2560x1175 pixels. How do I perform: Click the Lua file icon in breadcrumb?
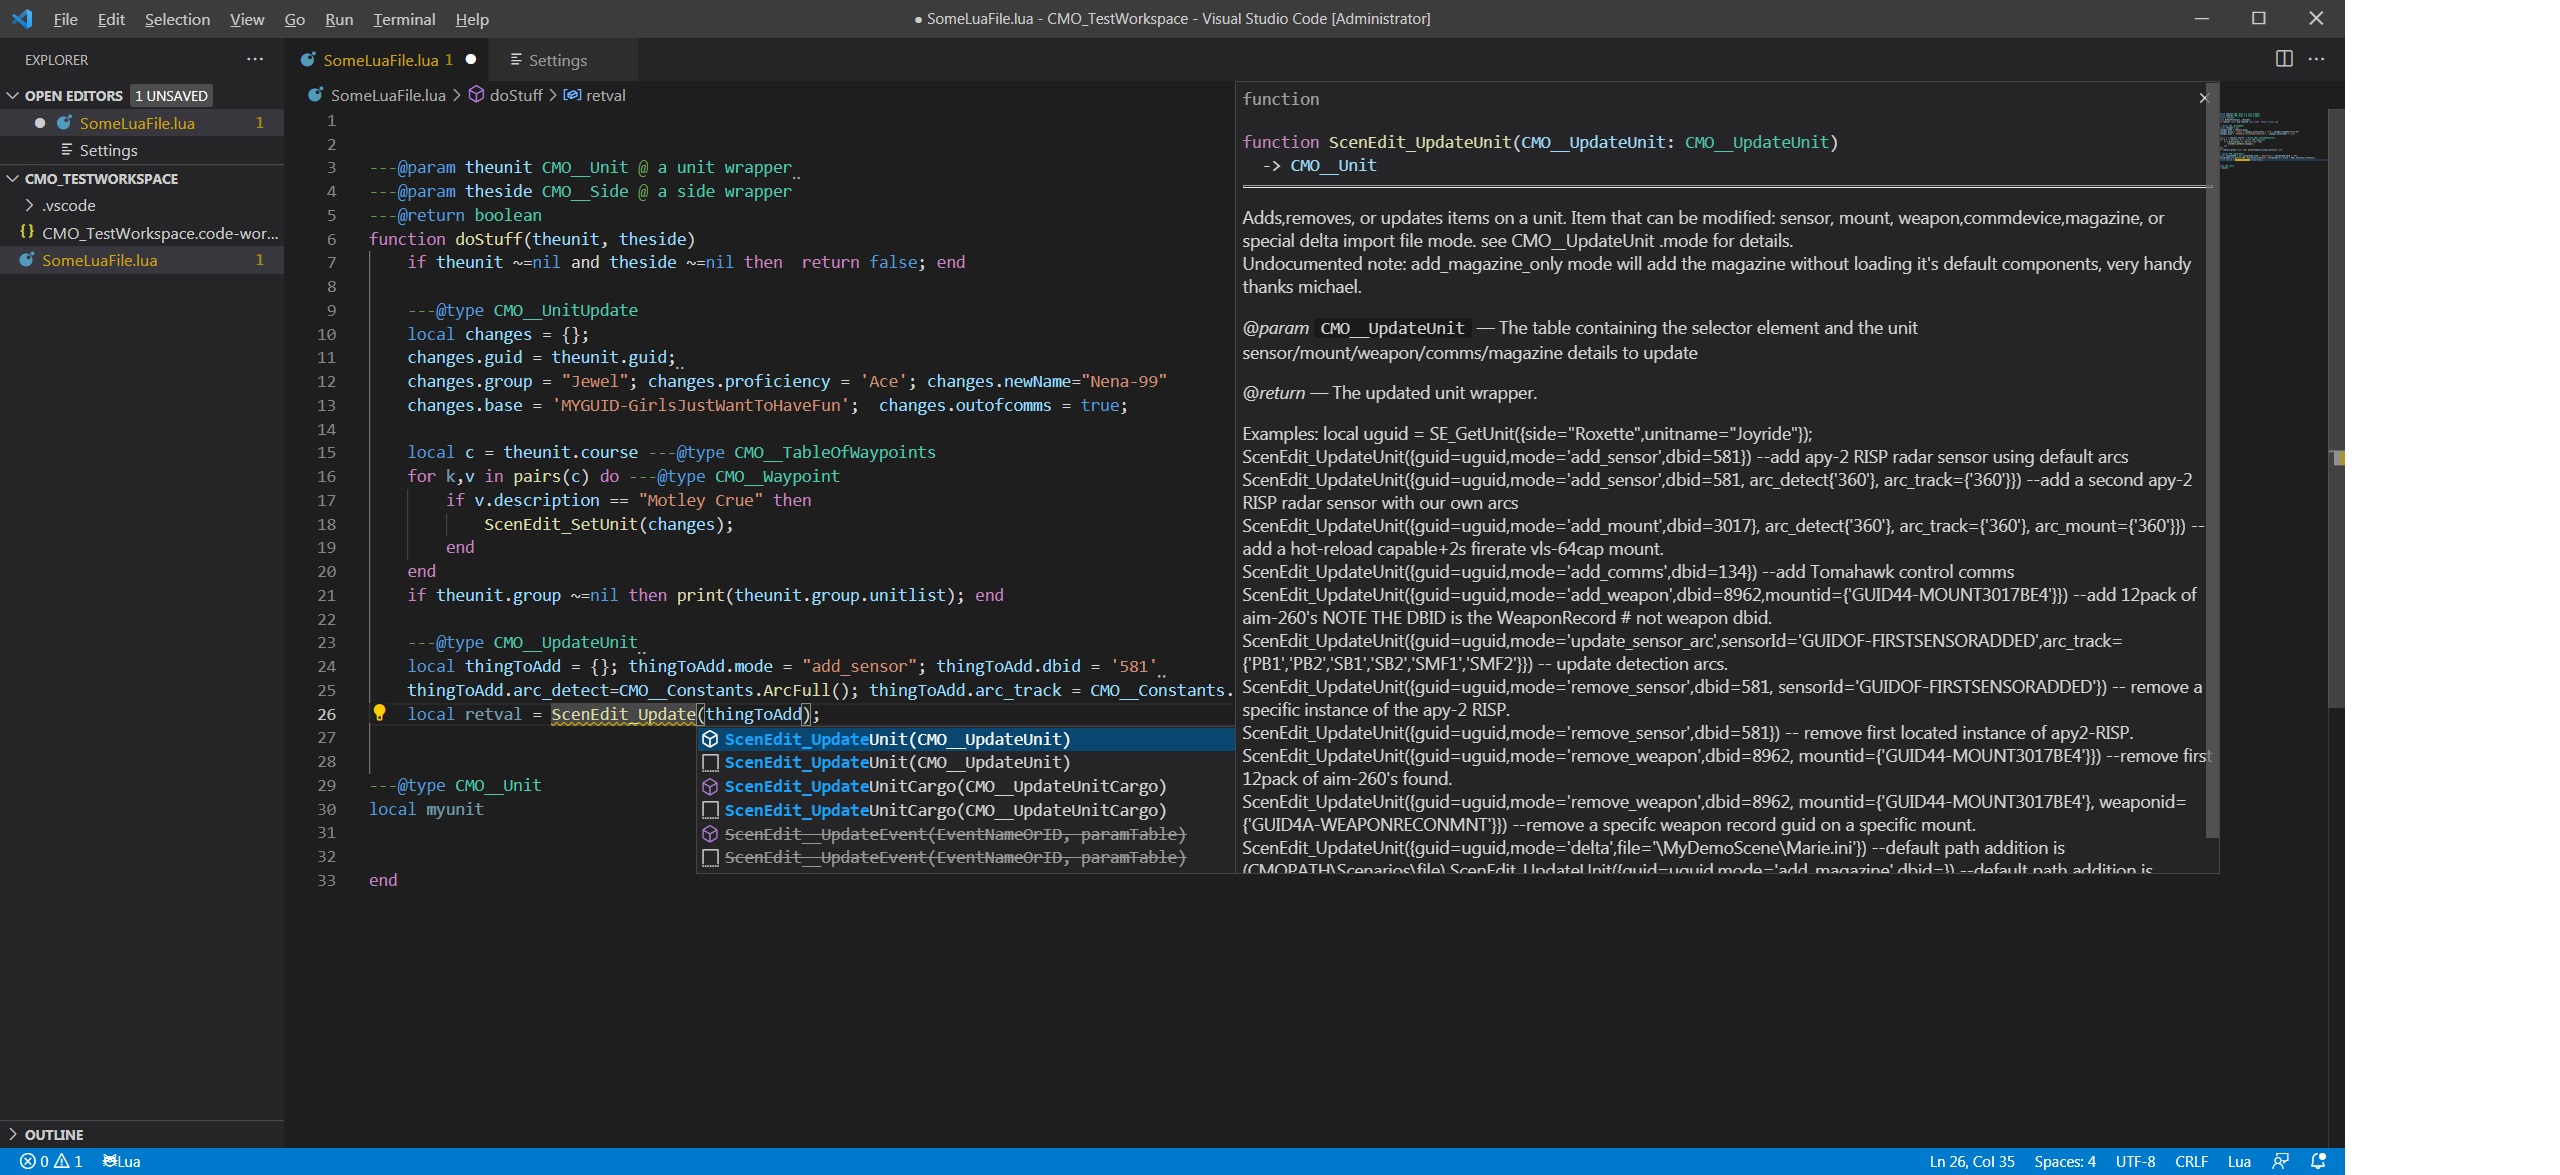coord(315,95)
